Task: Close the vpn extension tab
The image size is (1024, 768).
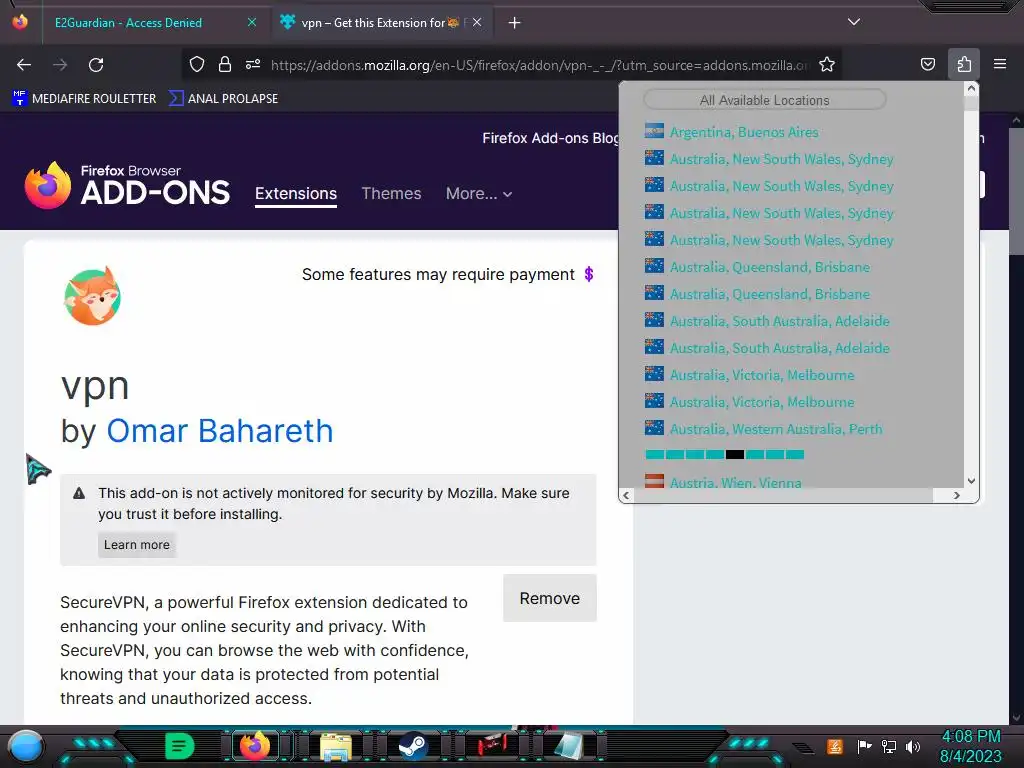Action: tap(477, 22)
